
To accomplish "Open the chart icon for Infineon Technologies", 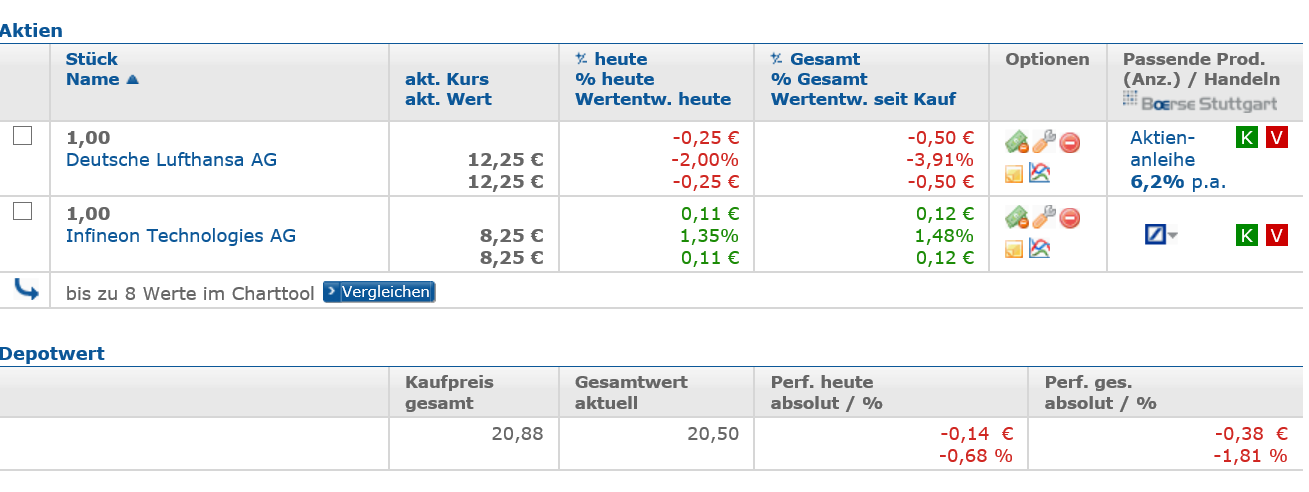I will point(1041,249).
